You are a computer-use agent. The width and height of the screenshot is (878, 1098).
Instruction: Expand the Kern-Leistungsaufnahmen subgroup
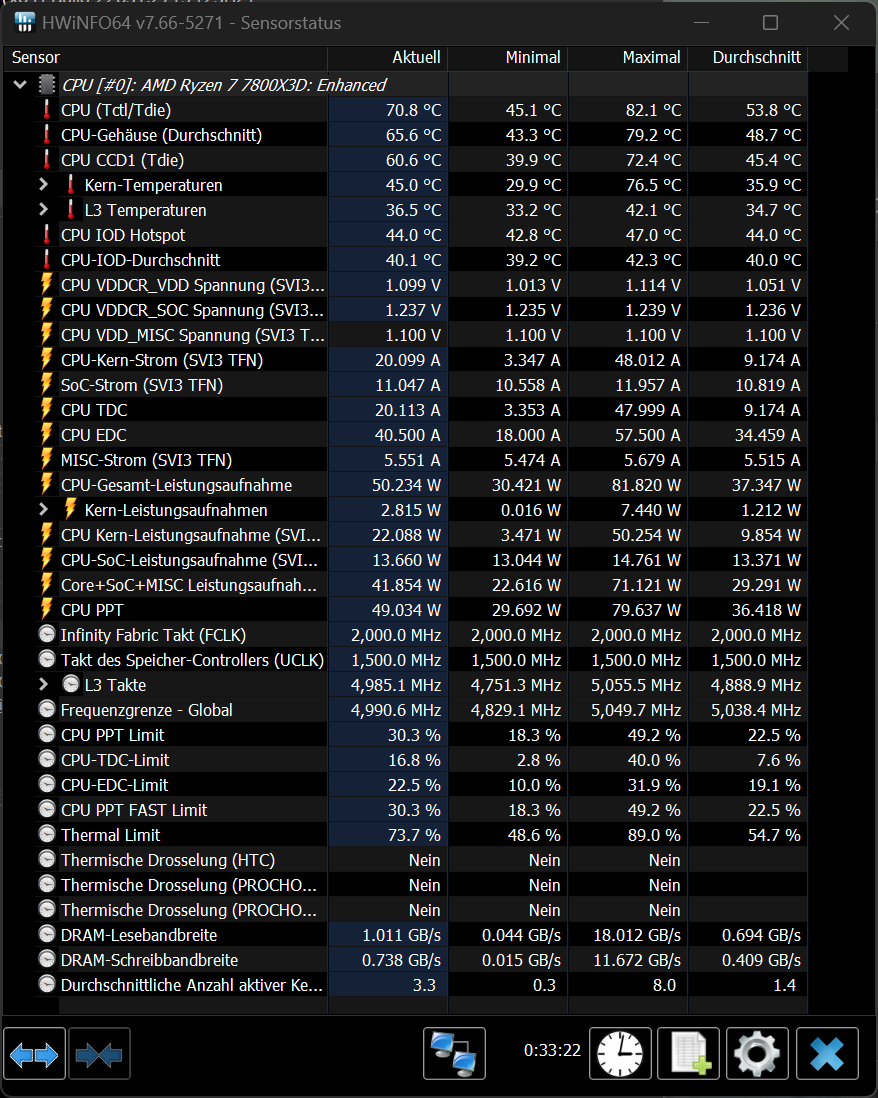click(43, 510)
